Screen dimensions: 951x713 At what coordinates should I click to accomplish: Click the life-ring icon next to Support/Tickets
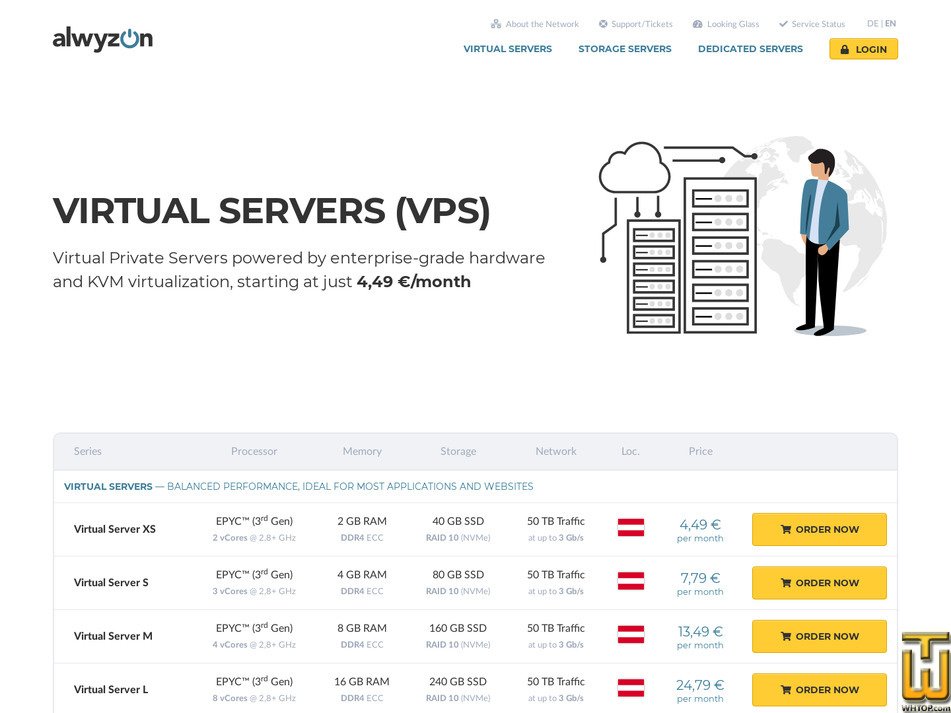[603, 23]
